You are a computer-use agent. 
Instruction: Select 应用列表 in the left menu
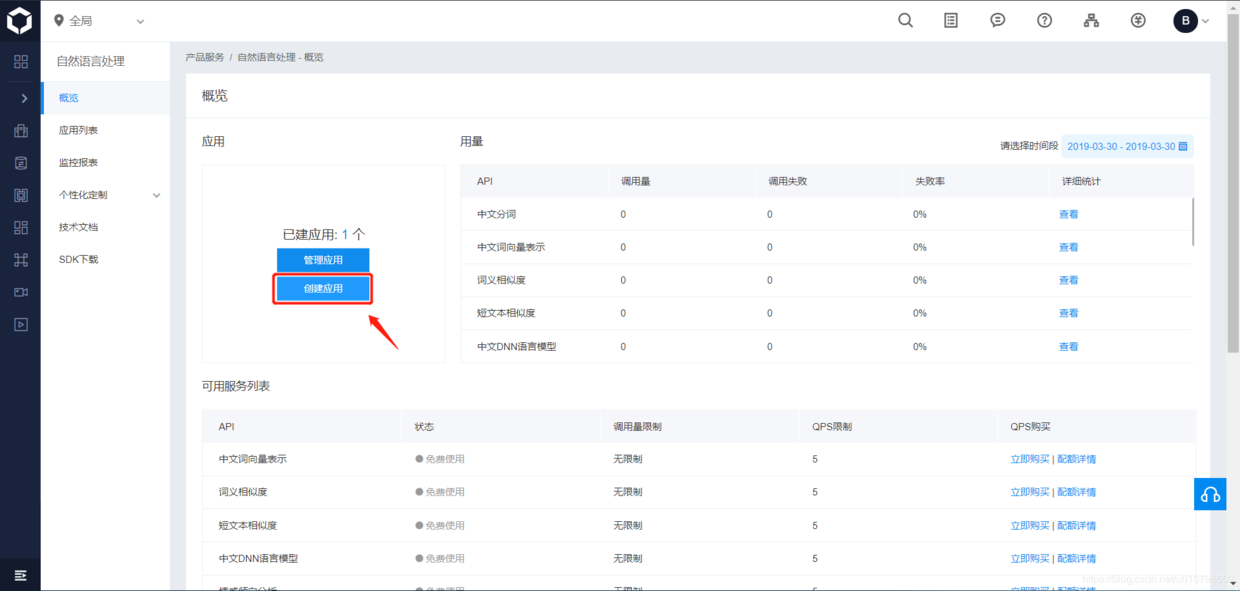pos(106,130)
